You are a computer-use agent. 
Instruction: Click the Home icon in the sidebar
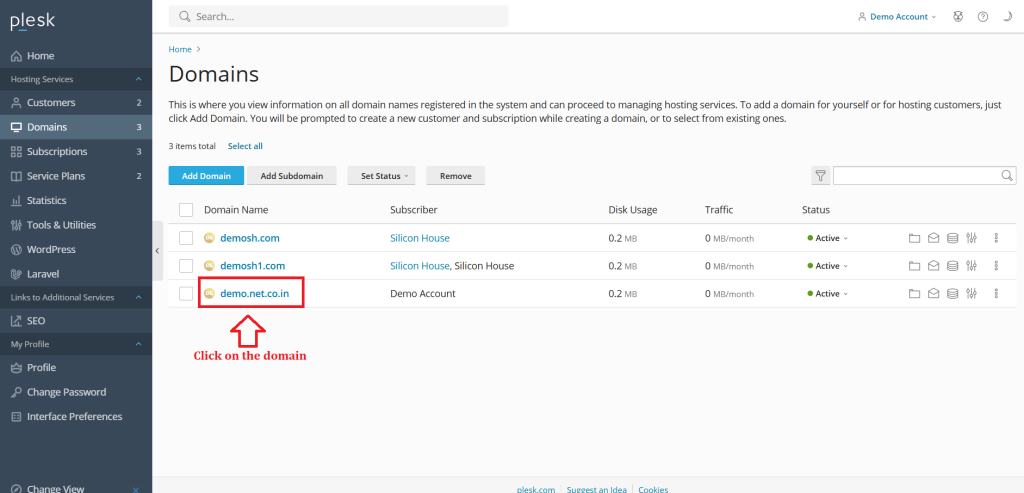16,56
